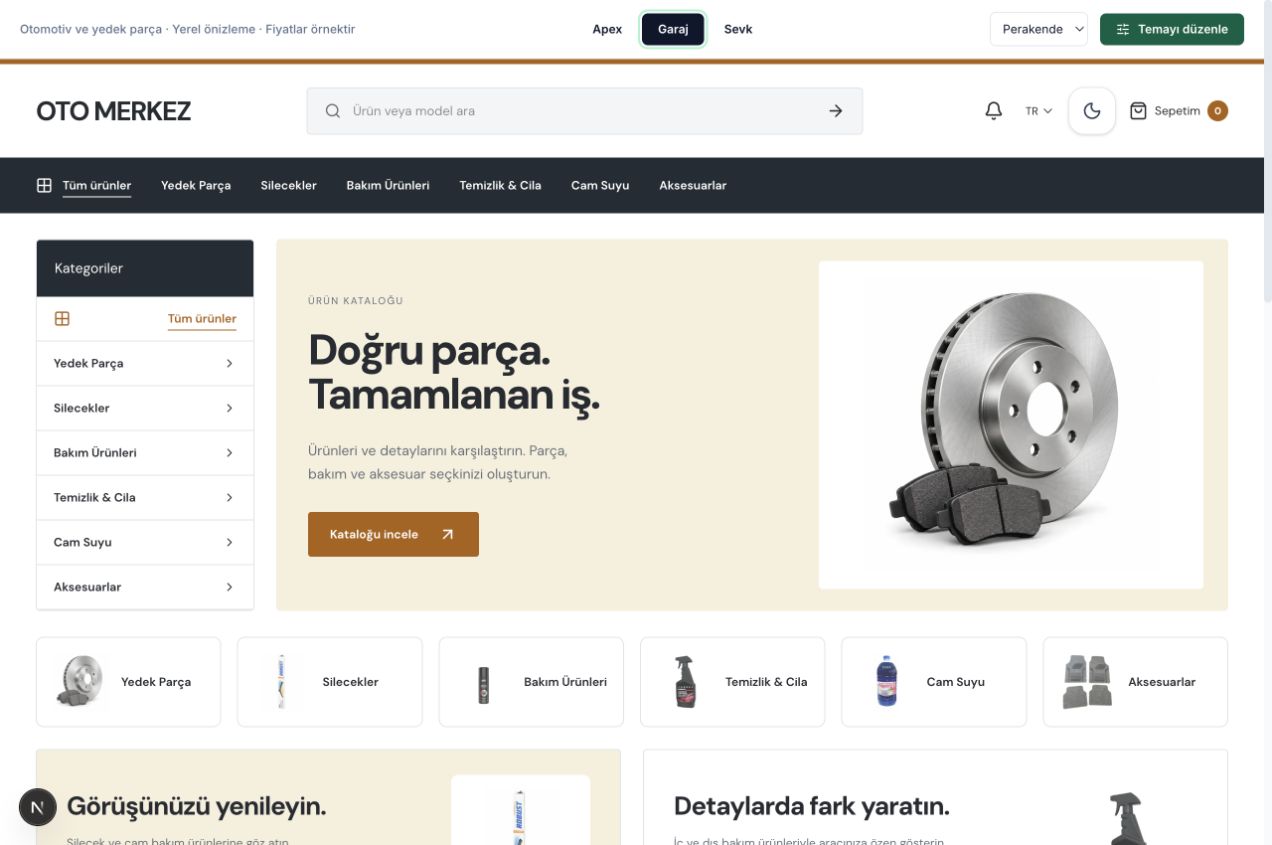Open the Cam Suyu sidebar category
The width and height of the screenshot is (1272, 845).
point(145,542)
